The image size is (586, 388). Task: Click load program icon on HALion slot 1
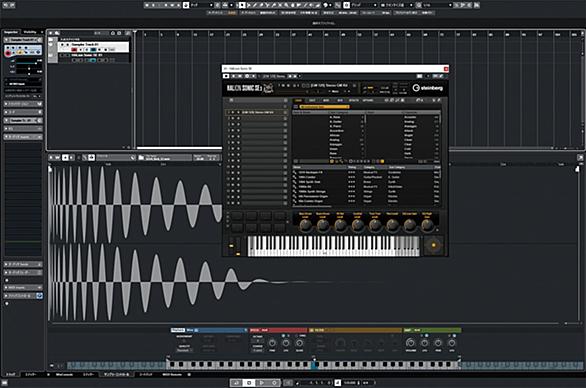click(x=285, y=112)
